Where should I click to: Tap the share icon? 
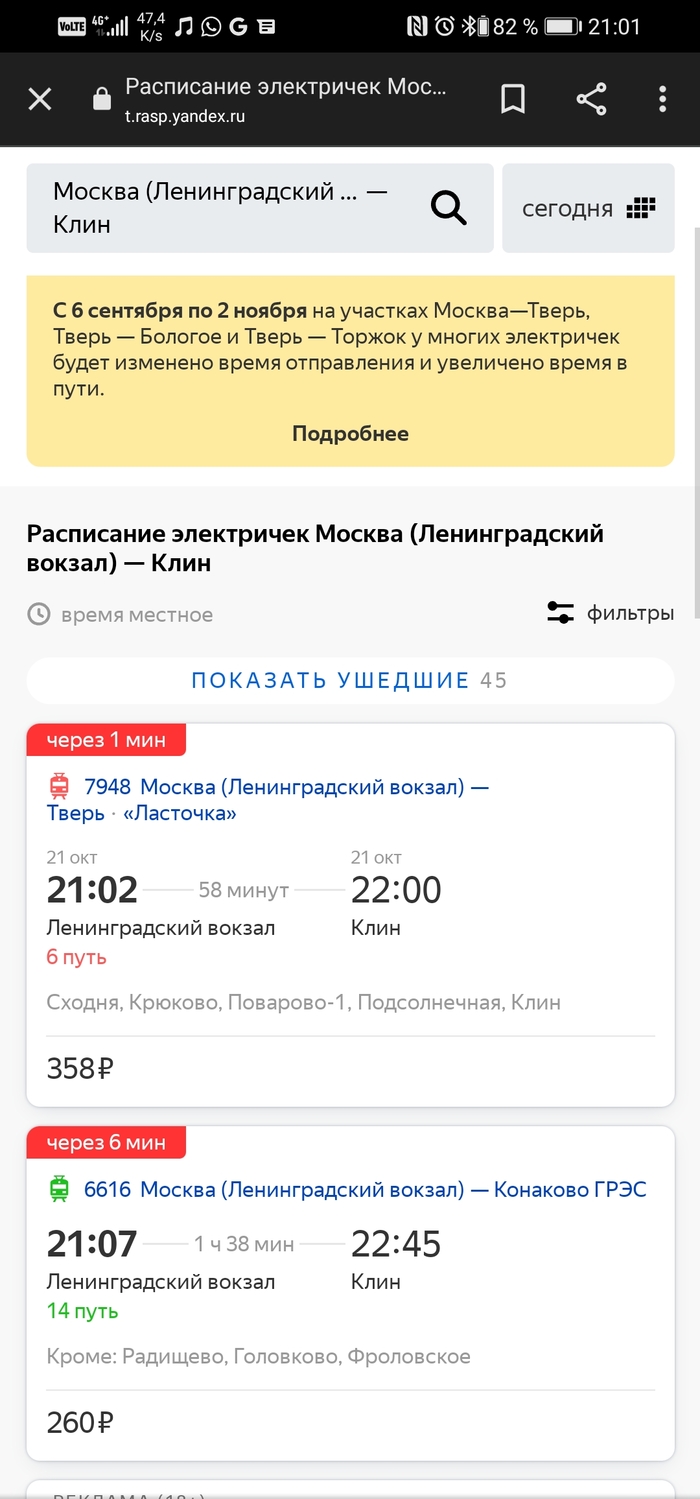592,99
